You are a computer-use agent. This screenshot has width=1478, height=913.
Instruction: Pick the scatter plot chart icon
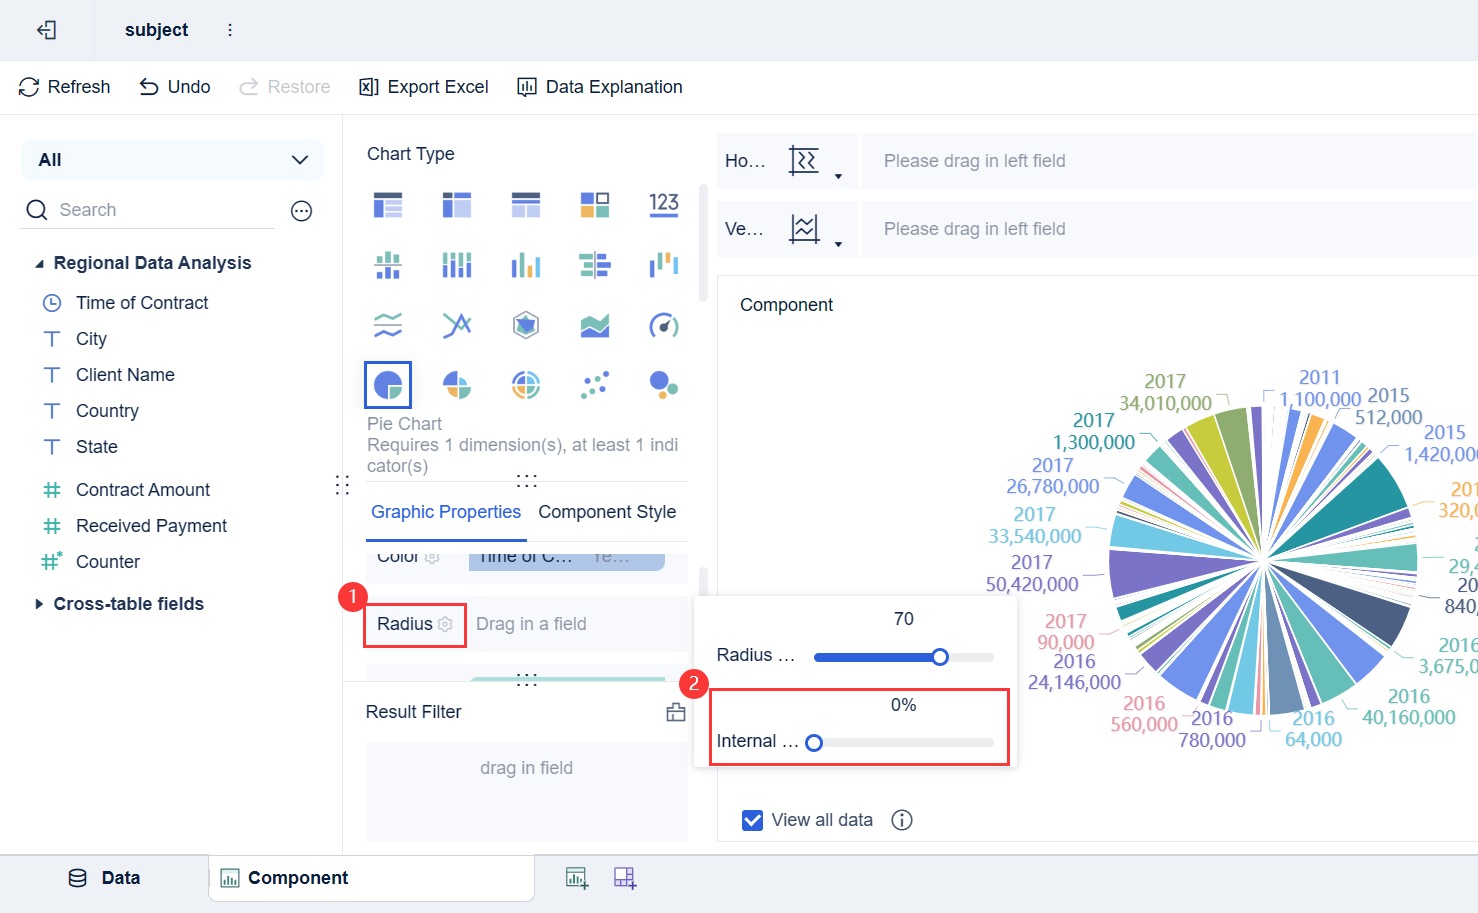click(x=594, y=385)
